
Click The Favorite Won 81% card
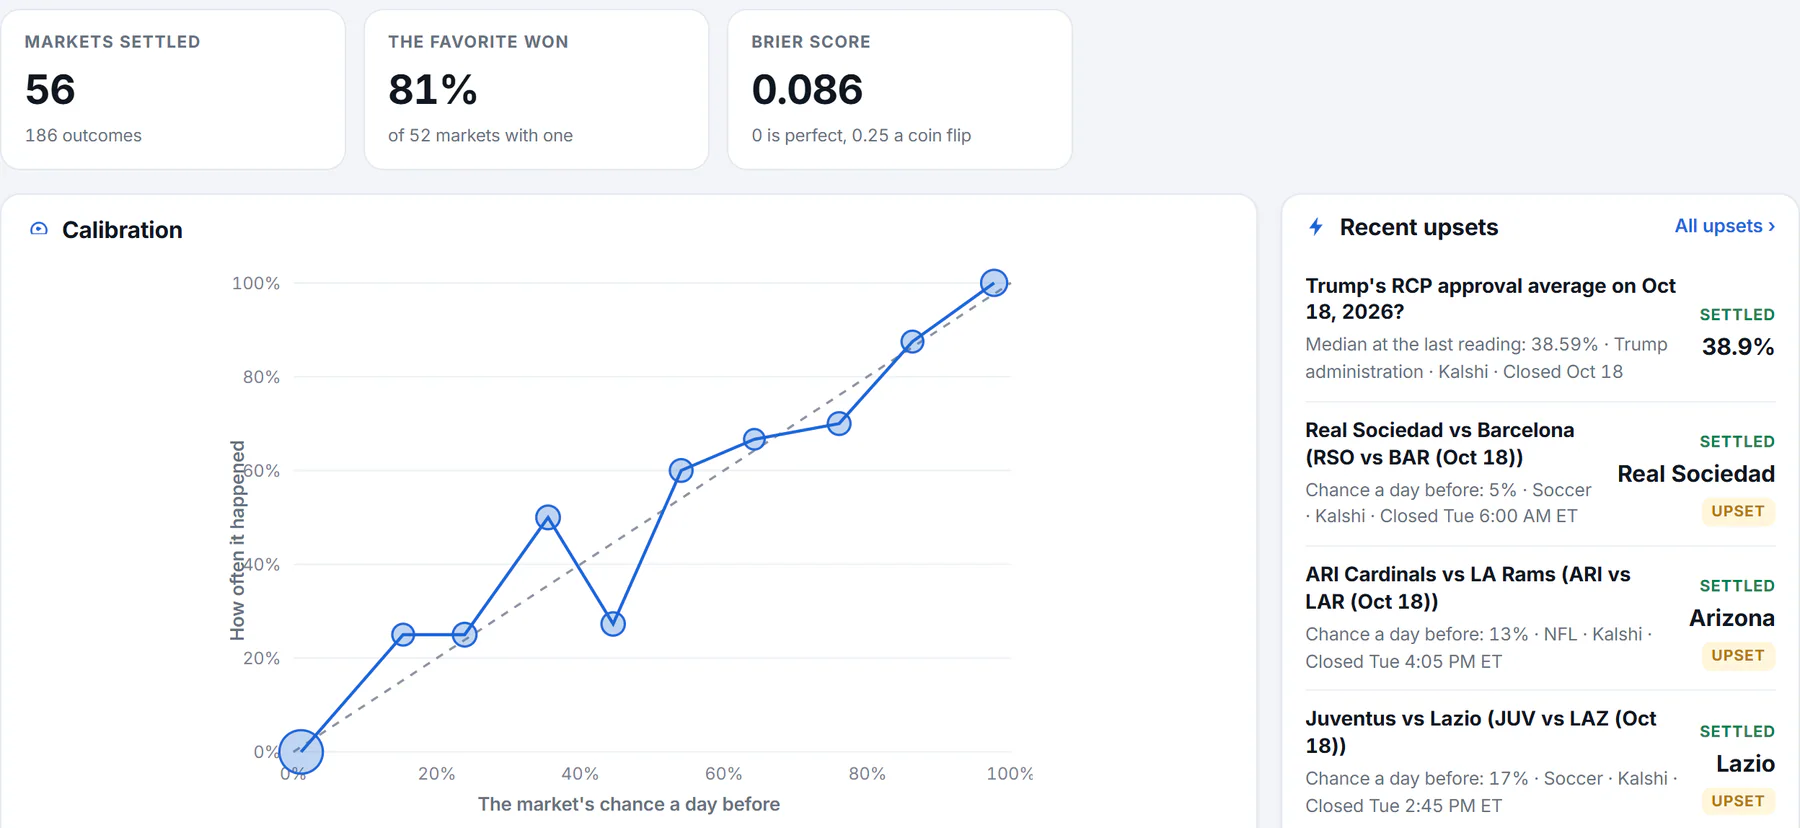pos(536,89)
